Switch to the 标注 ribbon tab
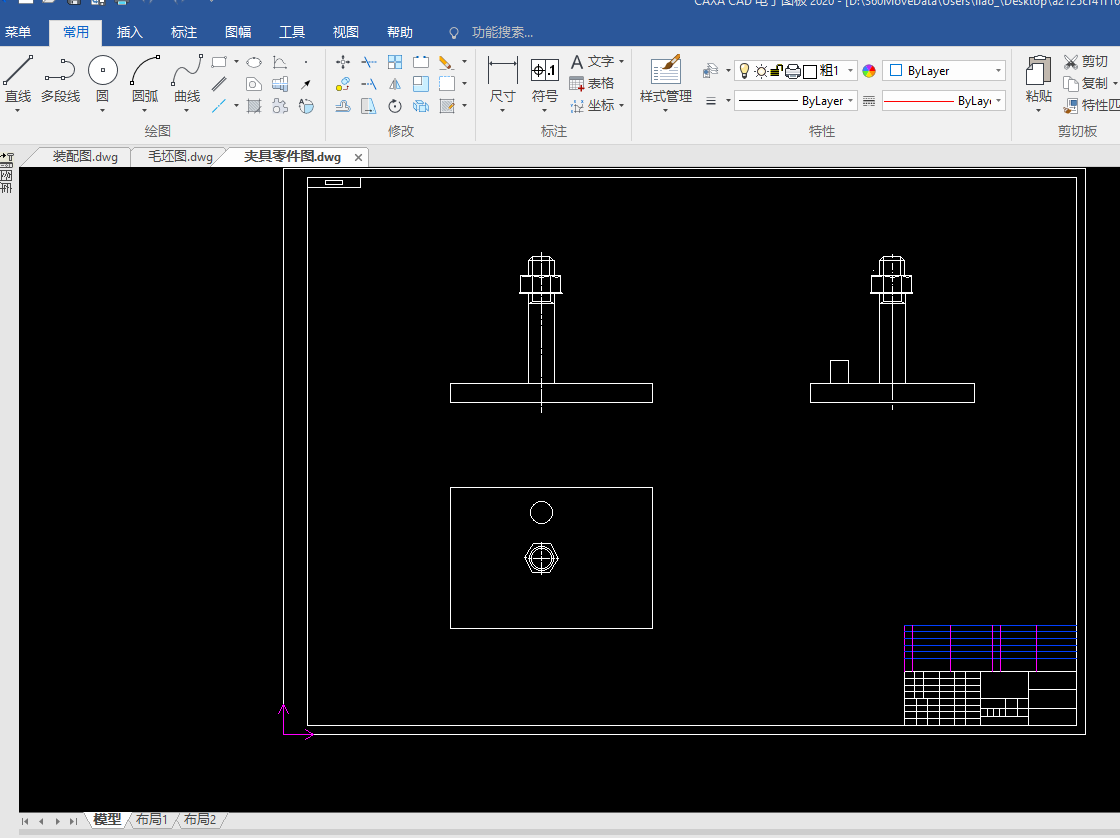This screenshot has width=1120, height=838. [184, 32]
